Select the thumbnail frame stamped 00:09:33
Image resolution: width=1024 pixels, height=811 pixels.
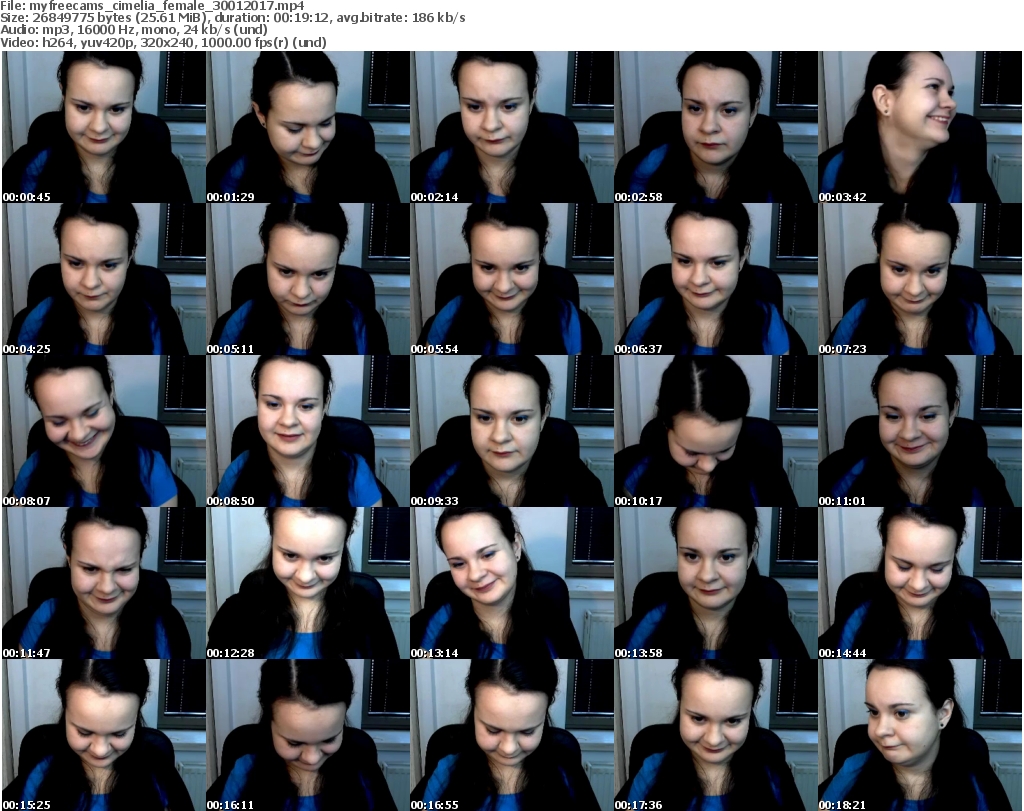(511, 432)
